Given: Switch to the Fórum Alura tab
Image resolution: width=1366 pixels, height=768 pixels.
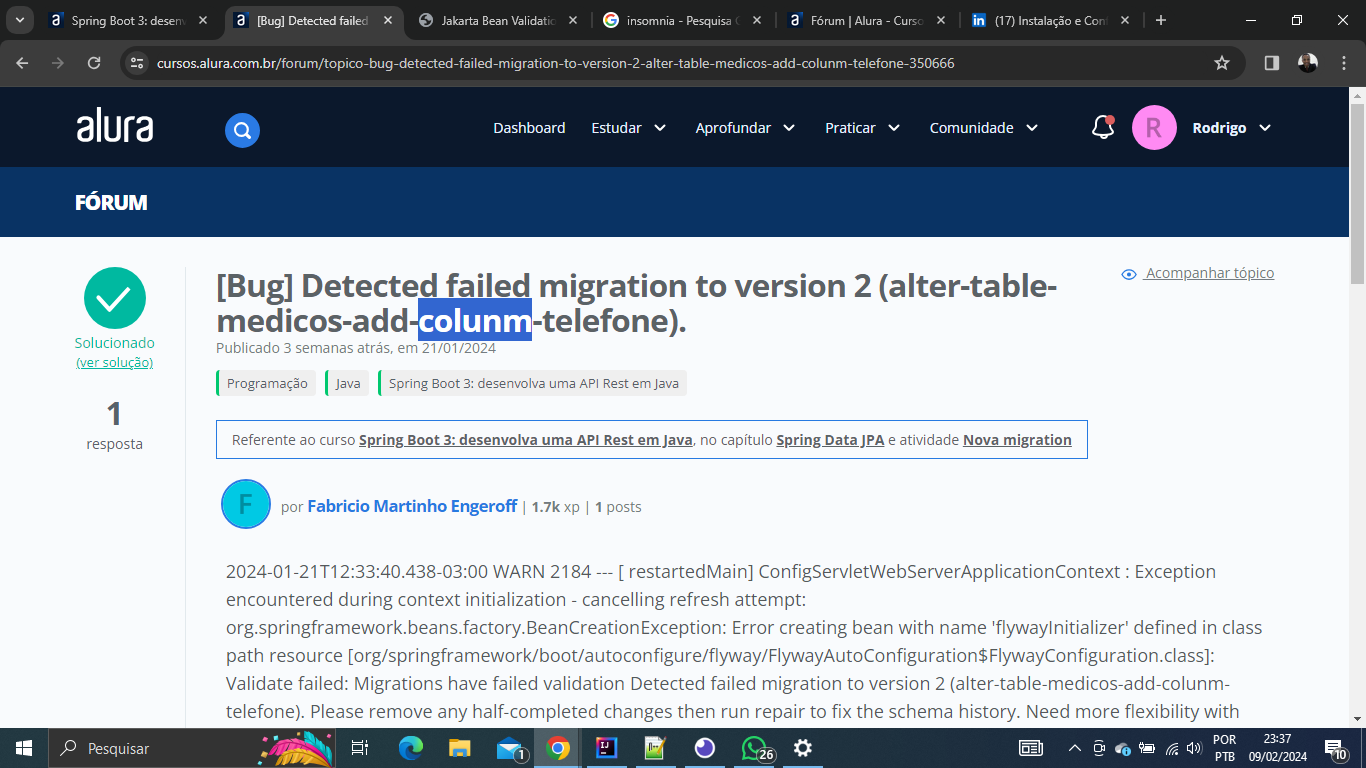Looking at the screenshot, I should pos(865,20).
